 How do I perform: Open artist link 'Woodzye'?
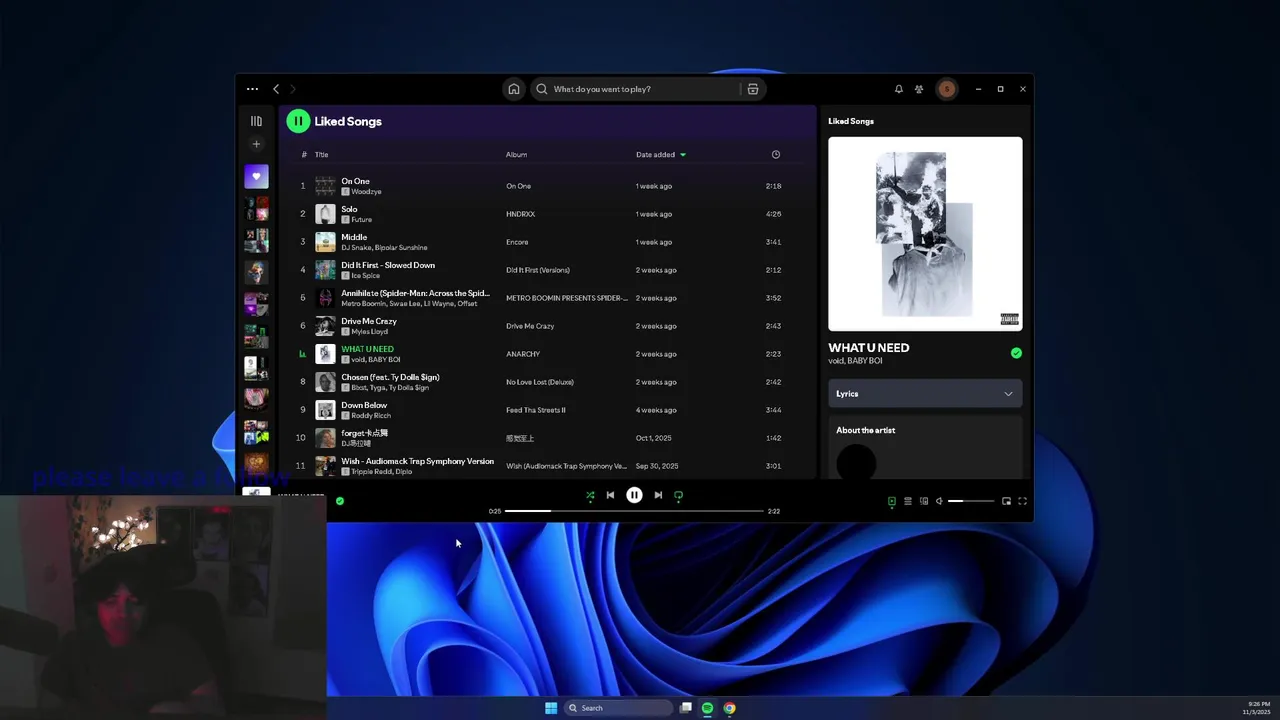pyautogui.click(x=366, y=192)
